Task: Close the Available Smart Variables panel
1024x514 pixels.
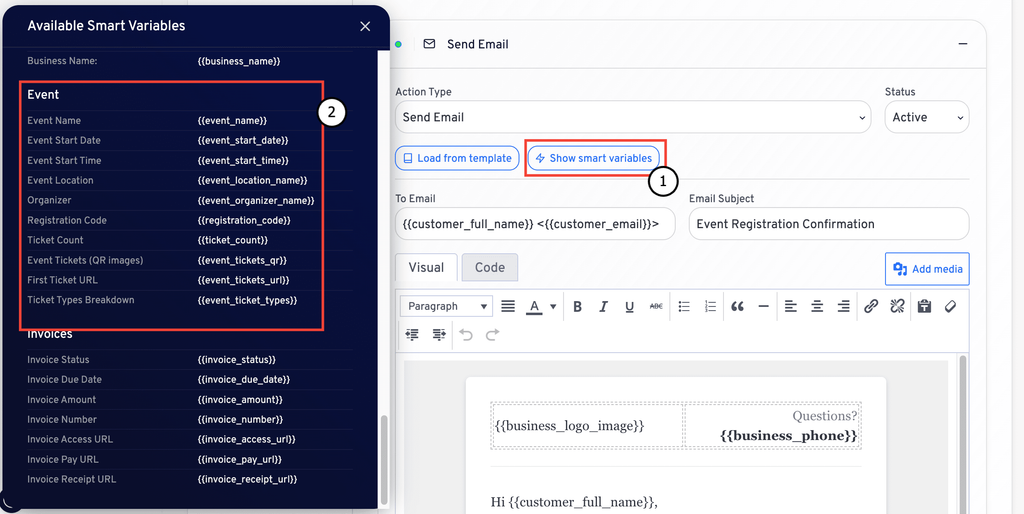Action: click(x=365, y=26)
